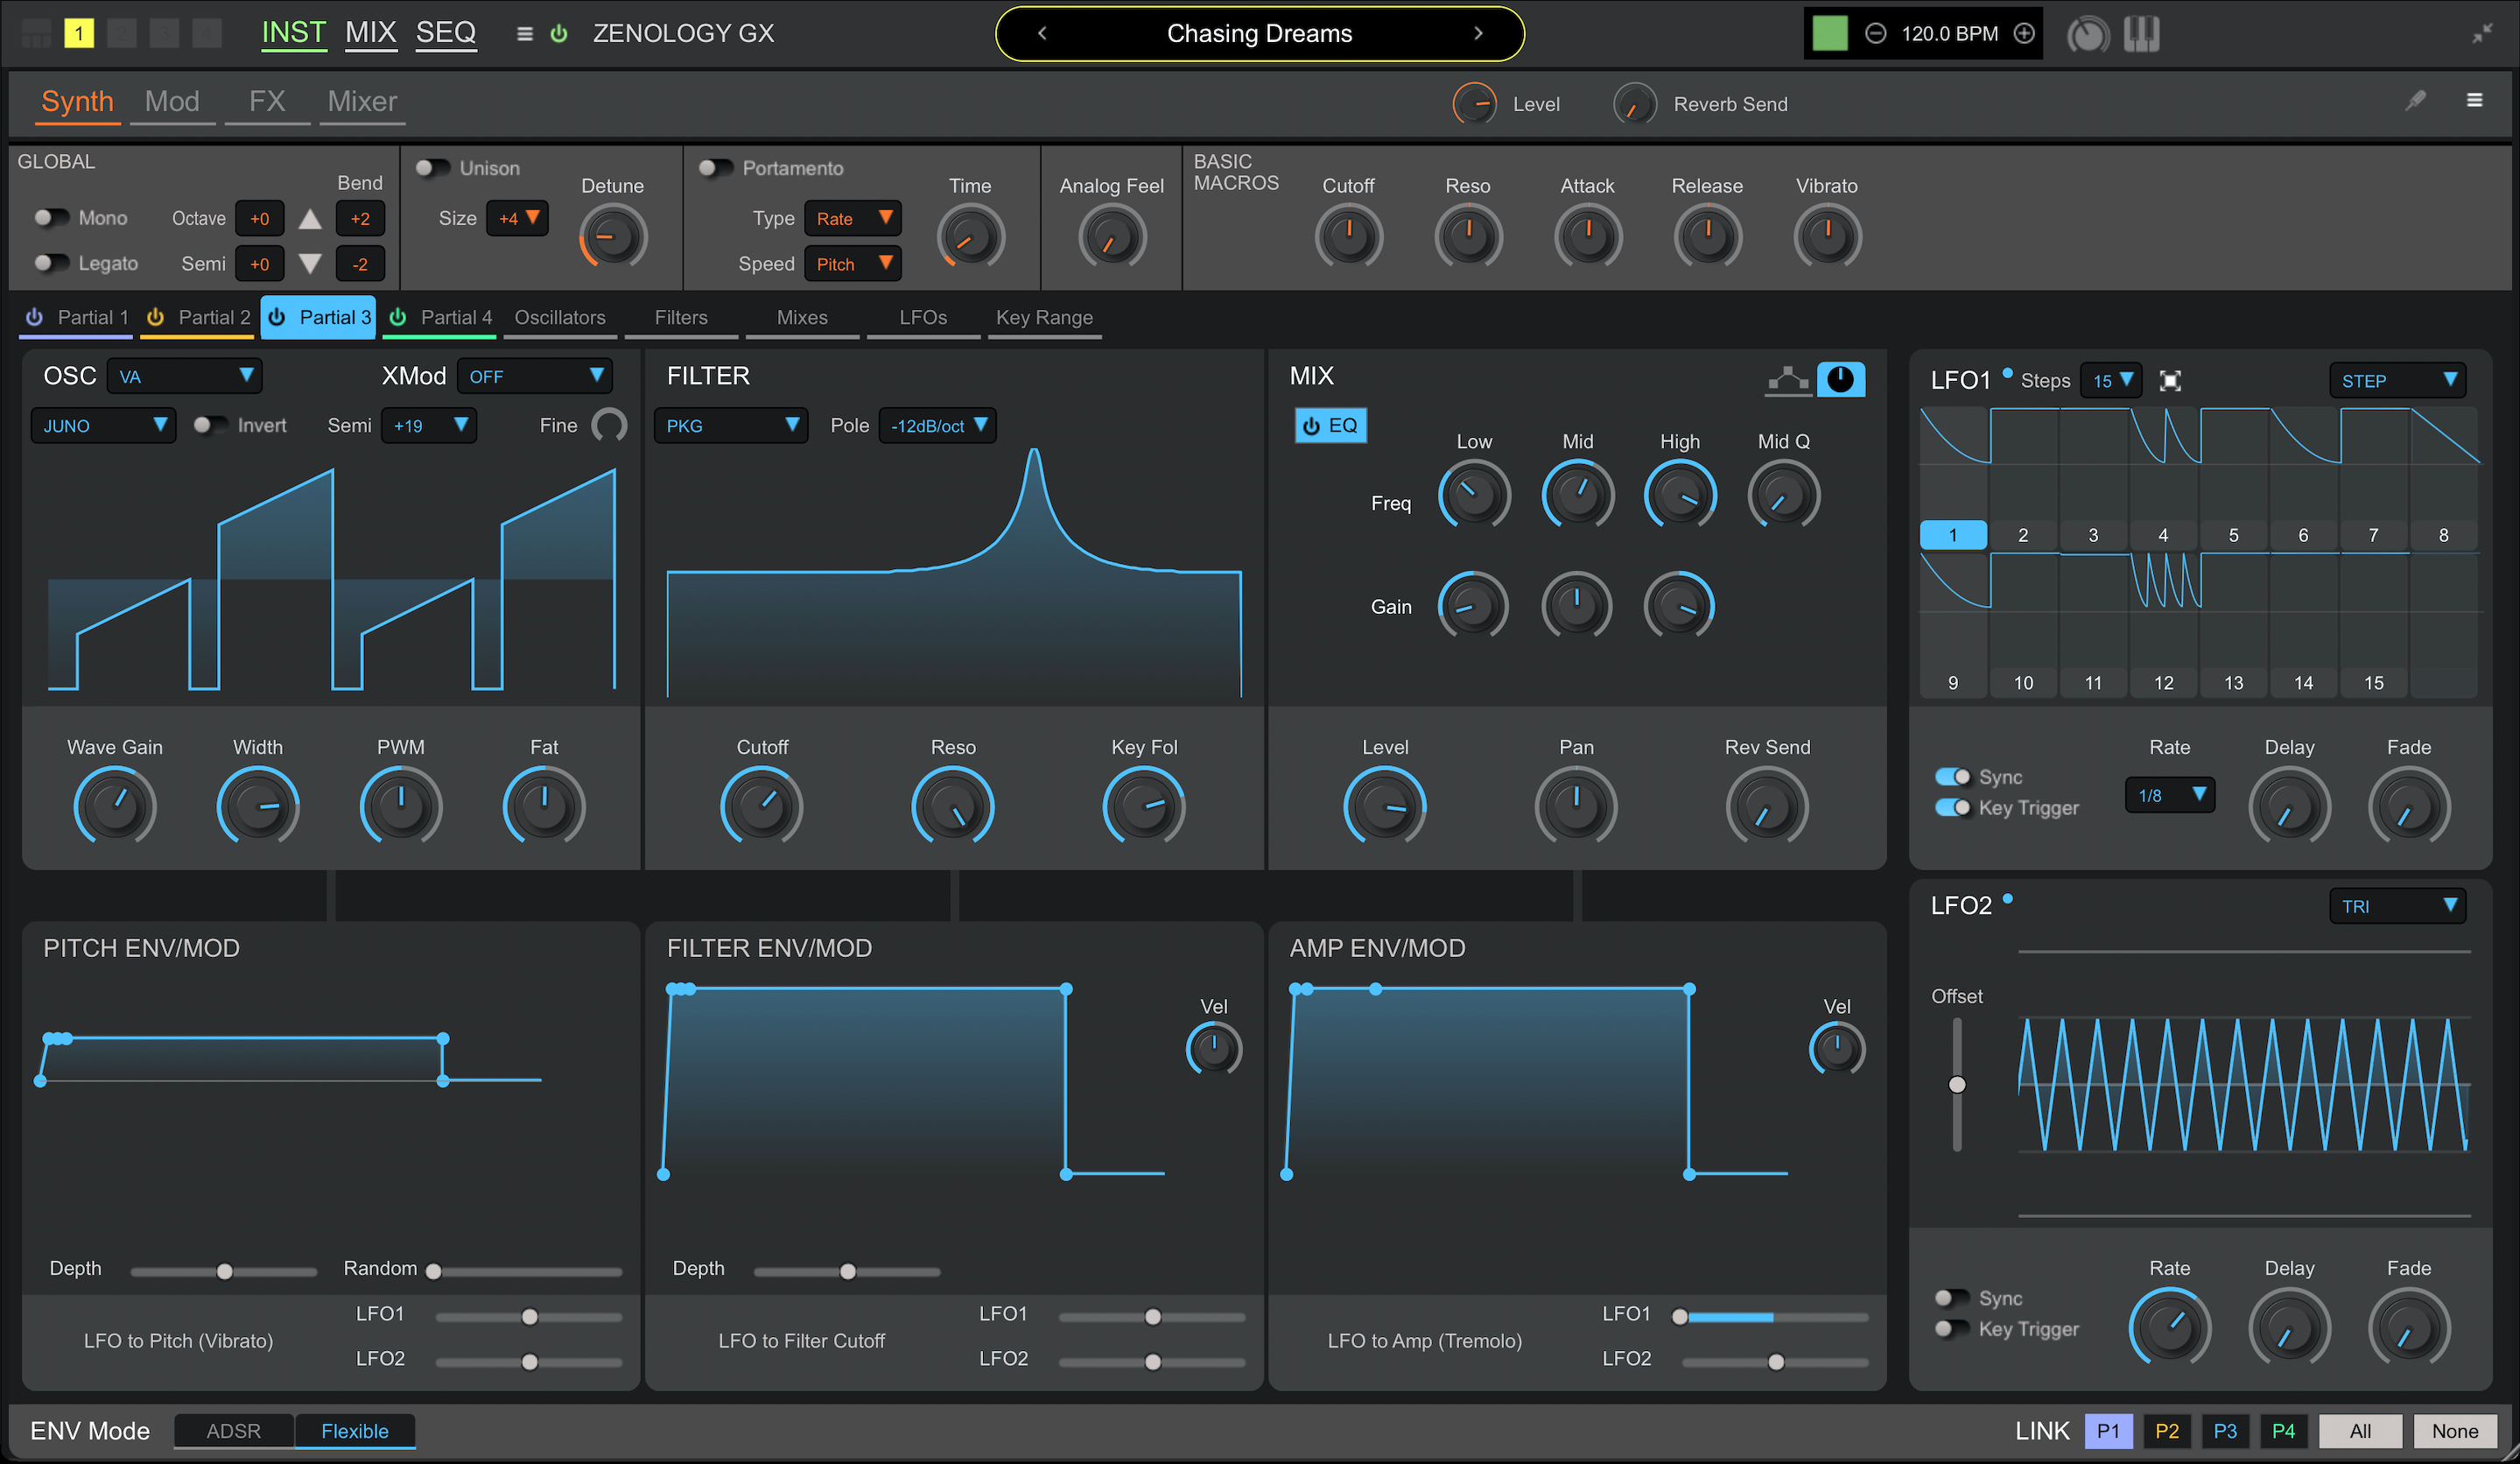This screenshot has width=2520, height=1464.
Task: Expand the JUNO oscillator waveform dropdown
Action: pyautogui.click(x=103, y=425)
